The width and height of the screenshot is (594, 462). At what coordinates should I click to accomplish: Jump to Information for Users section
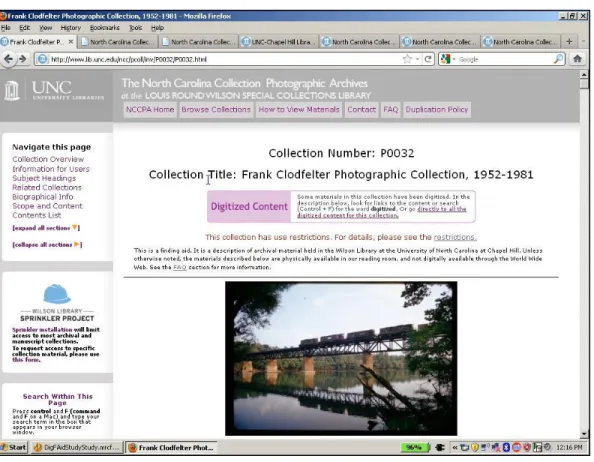[51, 169]
